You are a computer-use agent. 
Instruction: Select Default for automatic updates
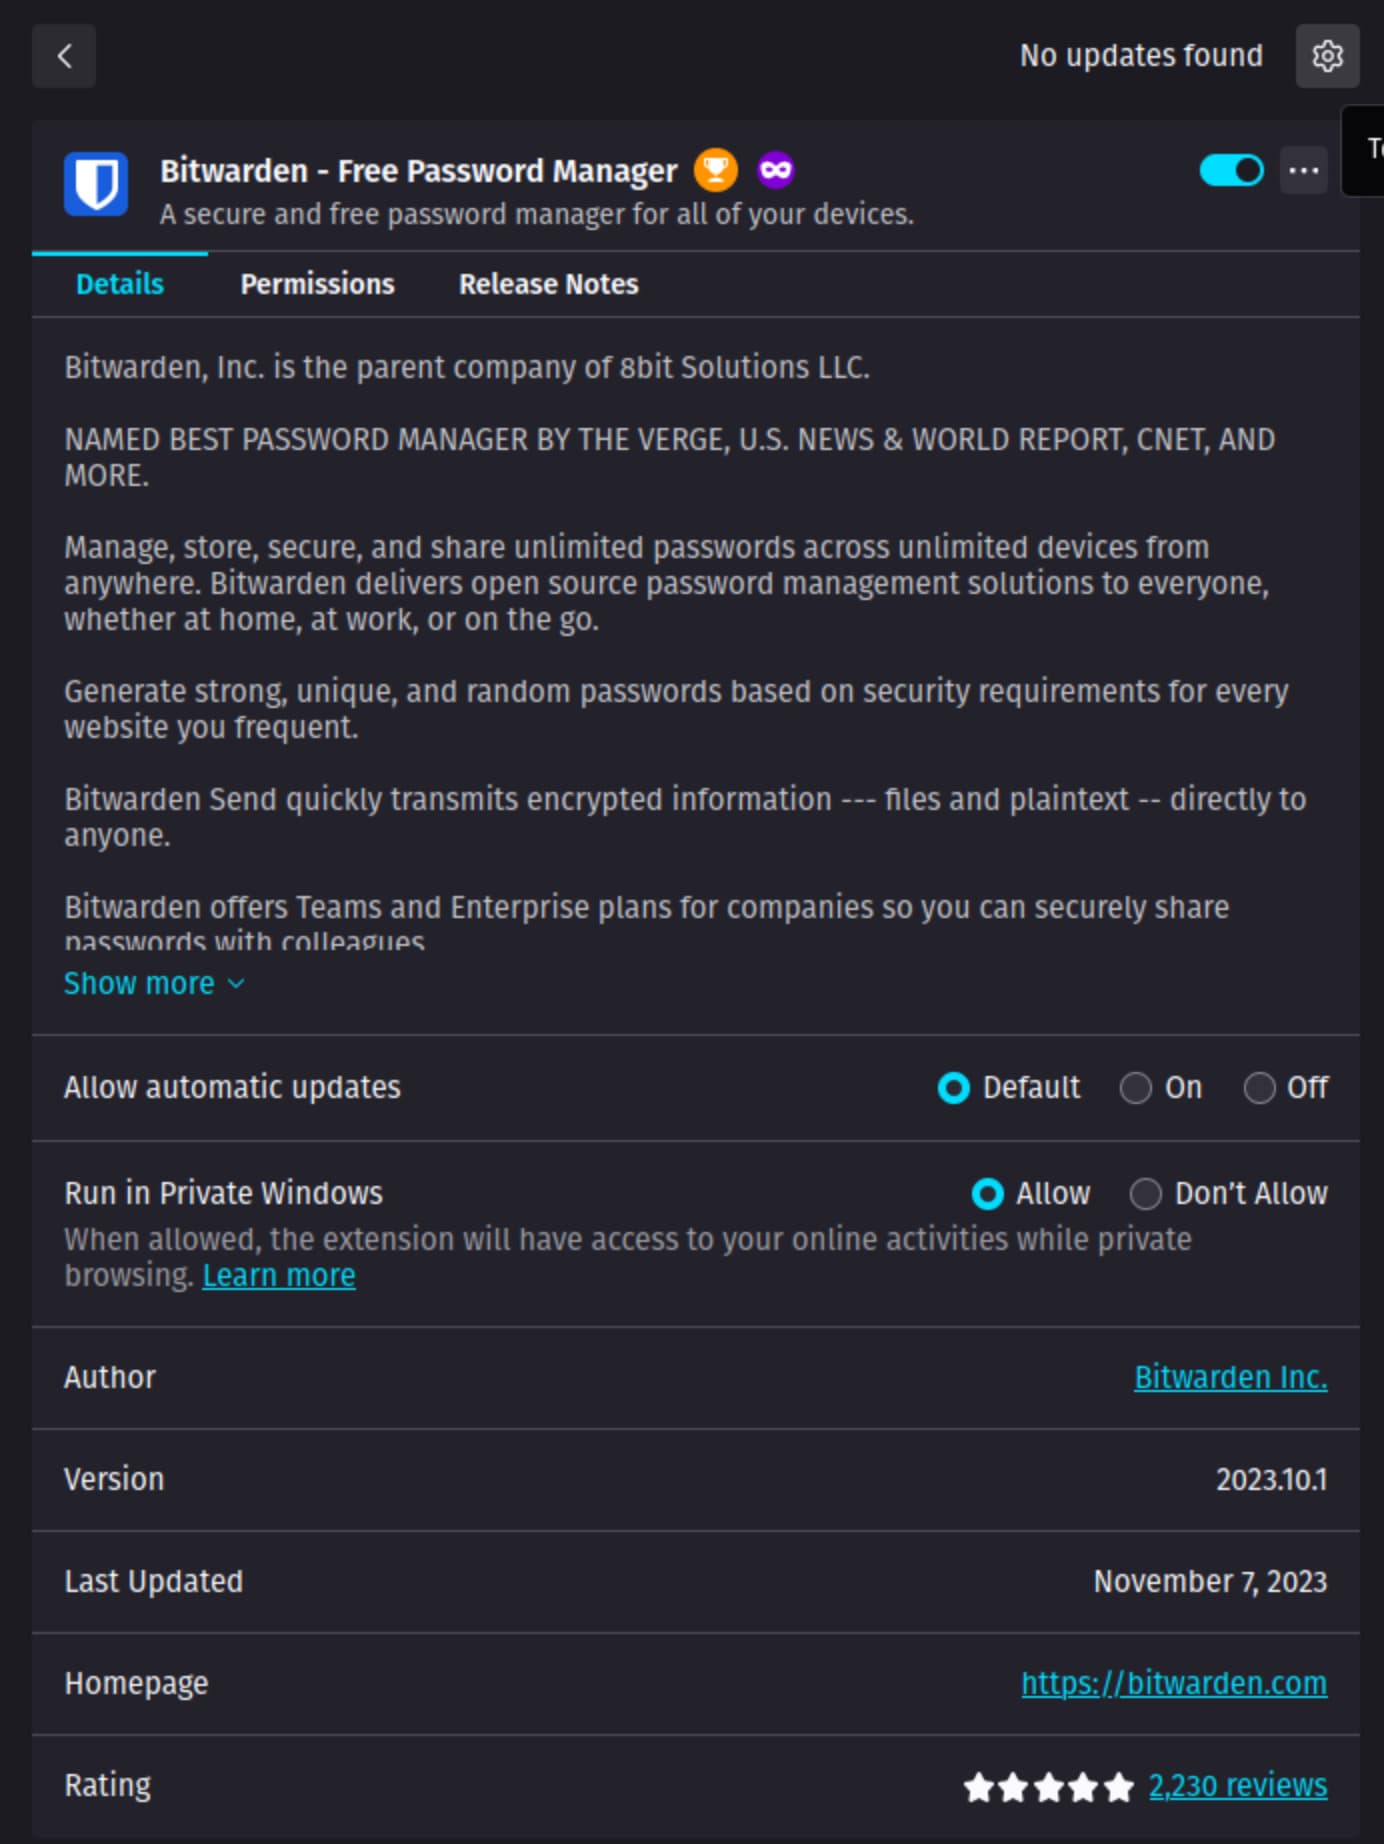pos(954,1088)
